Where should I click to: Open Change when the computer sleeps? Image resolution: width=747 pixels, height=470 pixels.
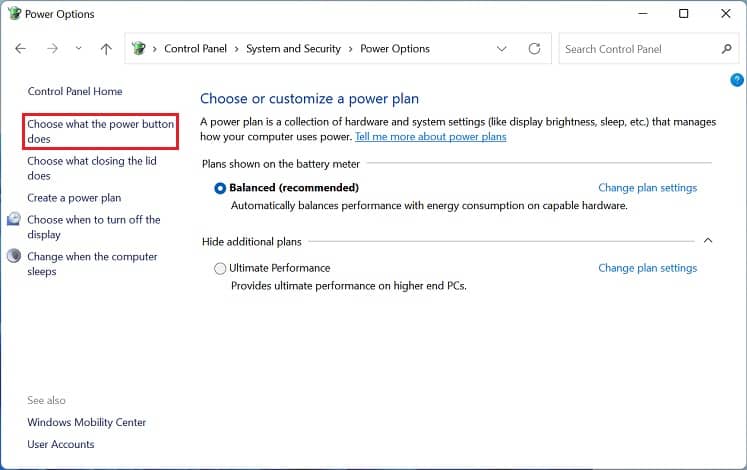tap(92, 264)
